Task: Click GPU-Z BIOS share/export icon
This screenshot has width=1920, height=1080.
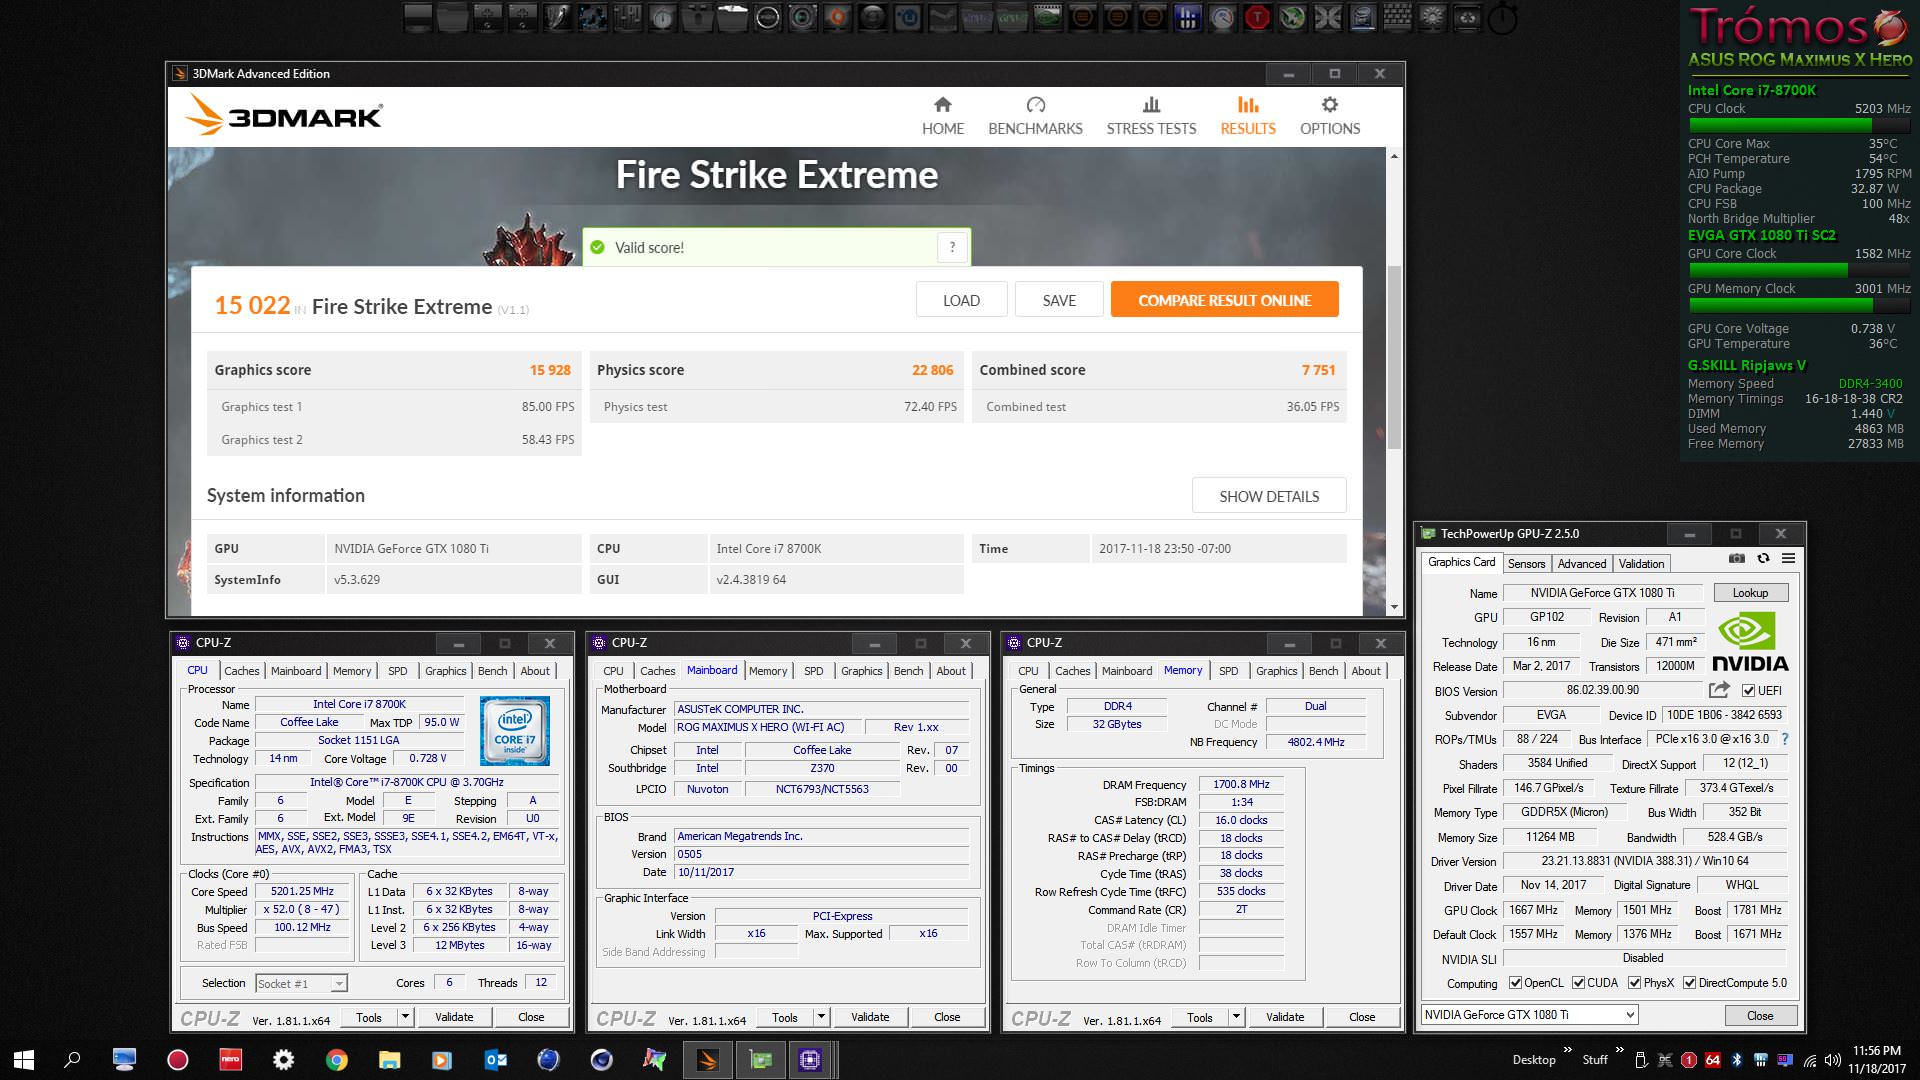Action: tap(1719, 690)
